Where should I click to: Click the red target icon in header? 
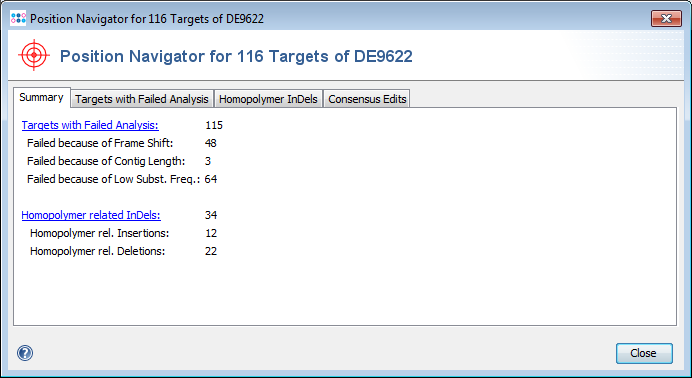click(x=34, y=55)
